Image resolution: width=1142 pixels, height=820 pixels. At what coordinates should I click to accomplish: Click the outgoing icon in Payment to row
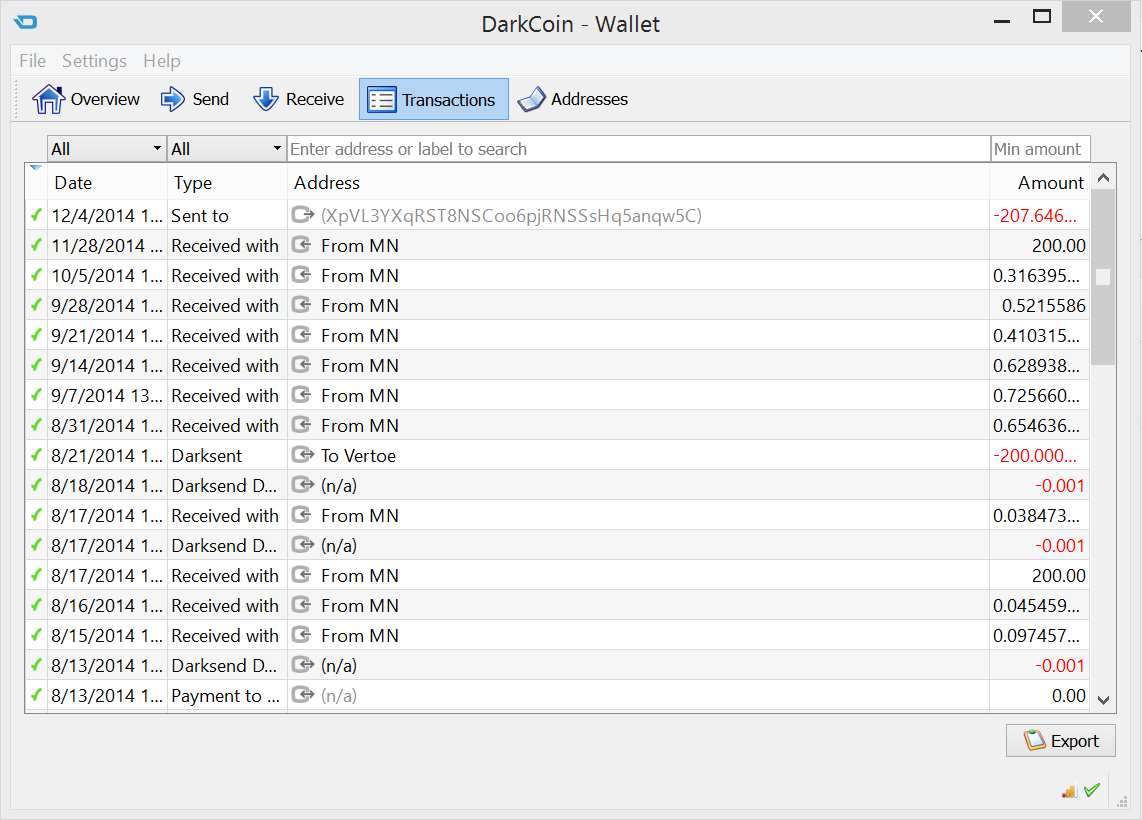[302, 694]
